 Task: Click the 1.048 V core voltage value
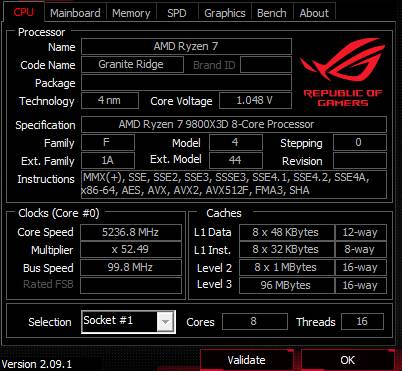(255, 100)
